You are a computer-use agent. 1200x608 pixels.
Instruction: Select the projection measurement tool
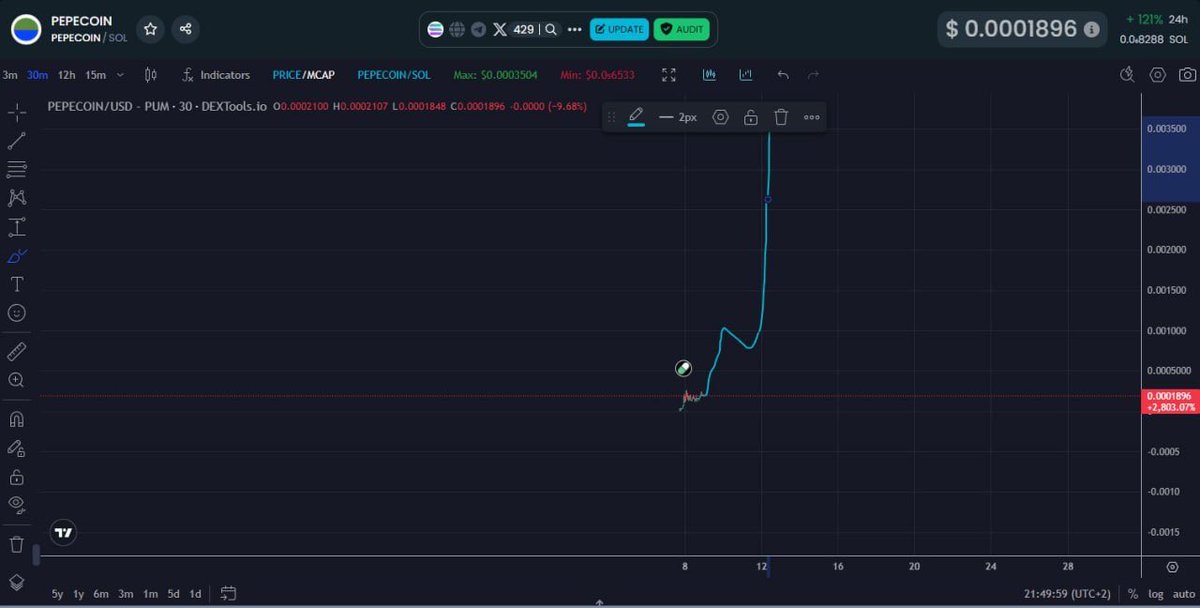tap(17, 227)
